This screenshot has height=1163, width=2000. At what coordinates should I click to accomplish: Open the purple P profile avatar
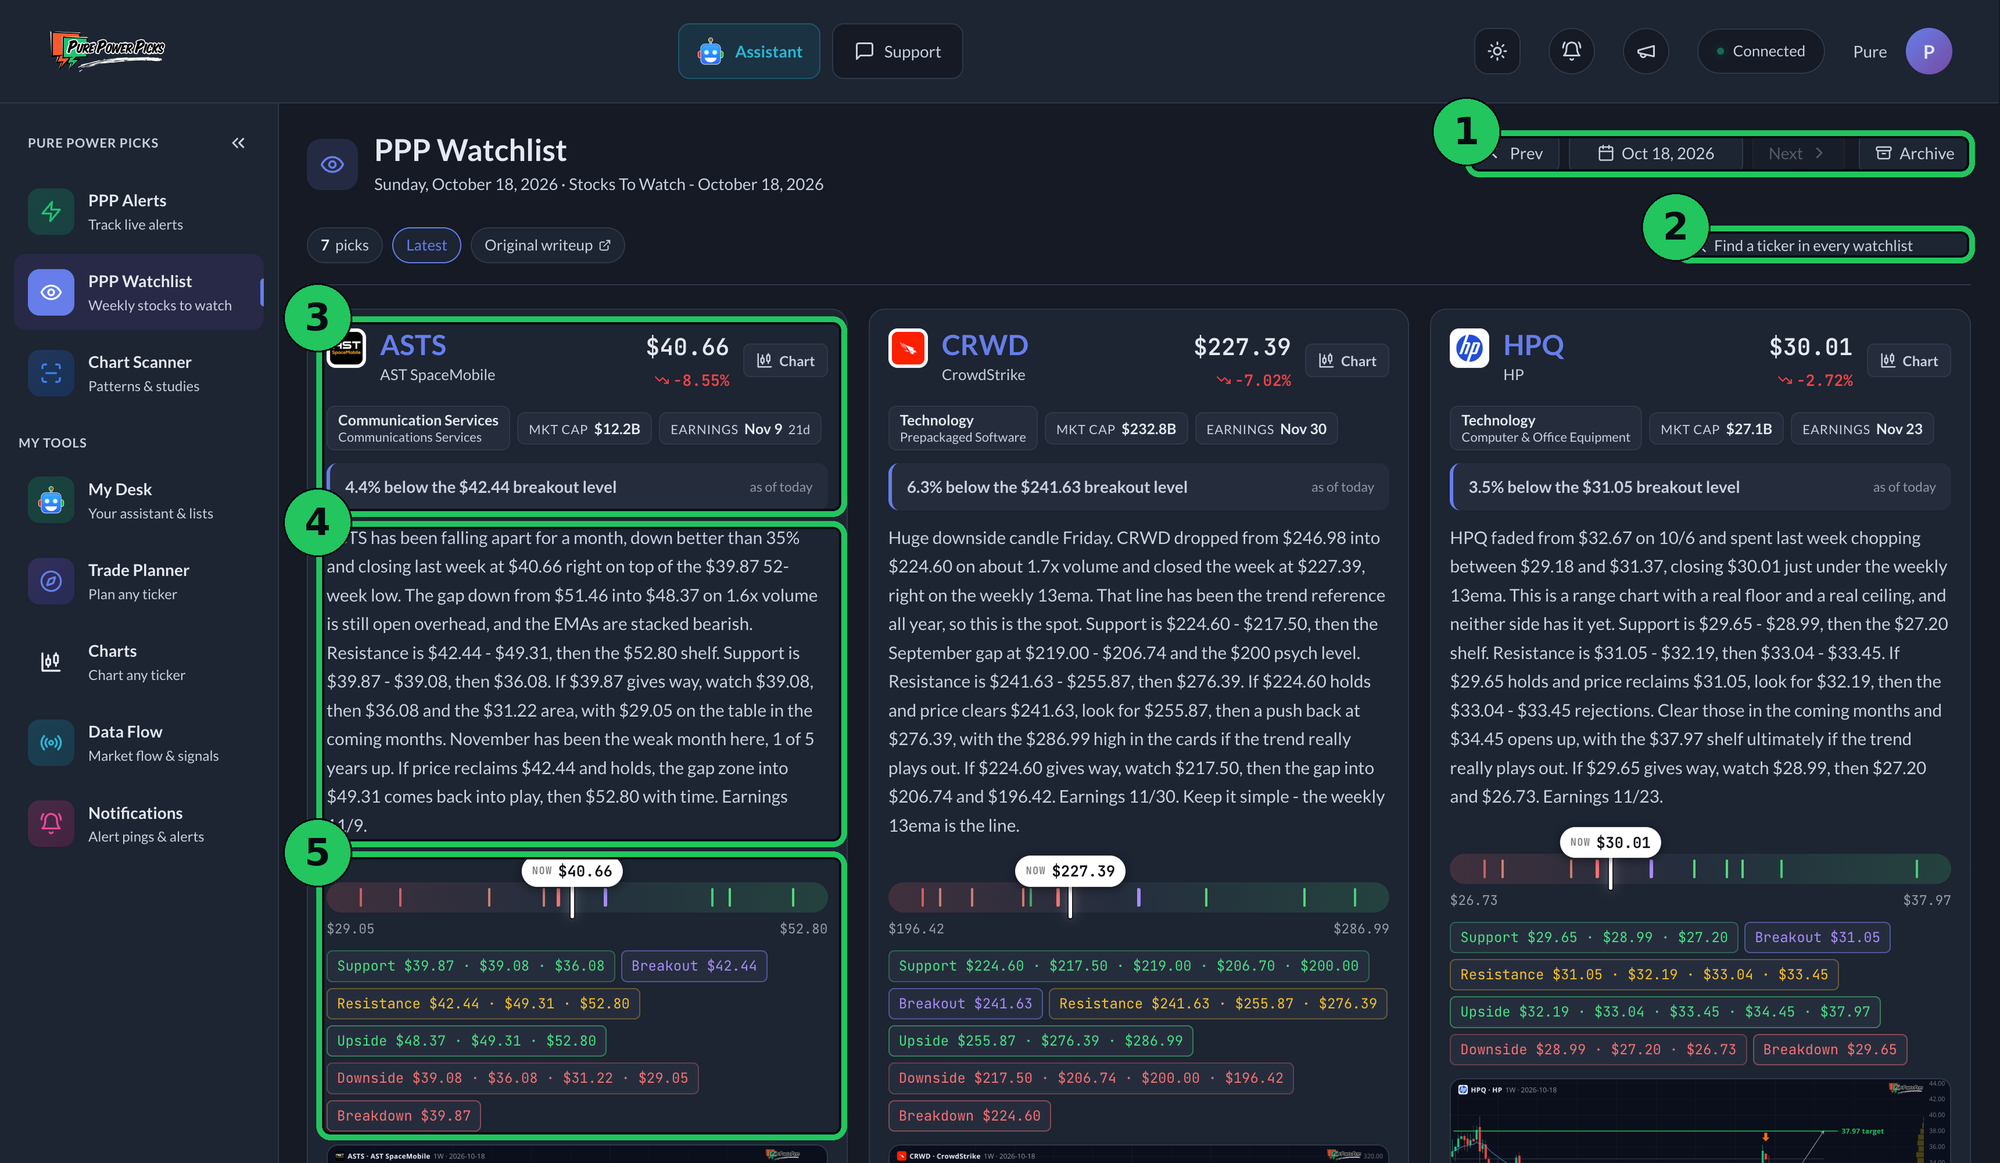coord(1928,51)
